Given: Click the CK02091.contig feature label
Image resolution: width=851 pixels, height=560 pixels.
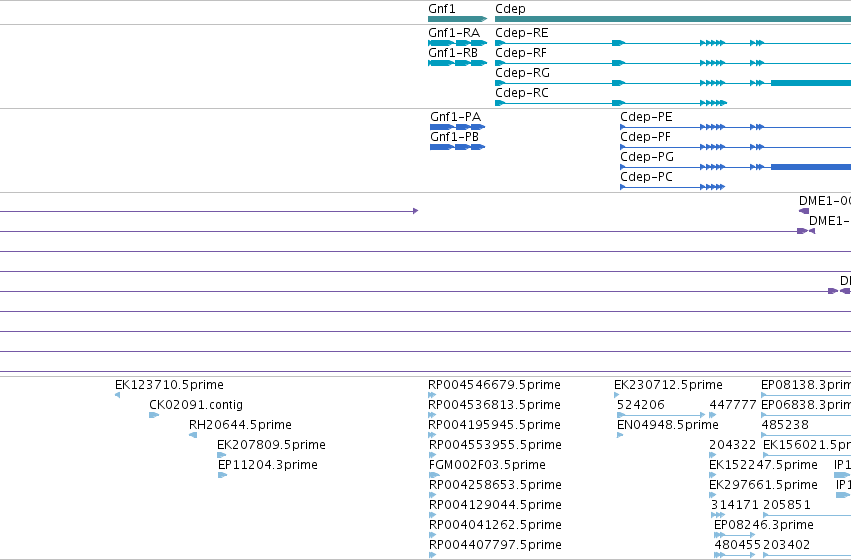Looking at the screenshot, I should pos(196,405).
